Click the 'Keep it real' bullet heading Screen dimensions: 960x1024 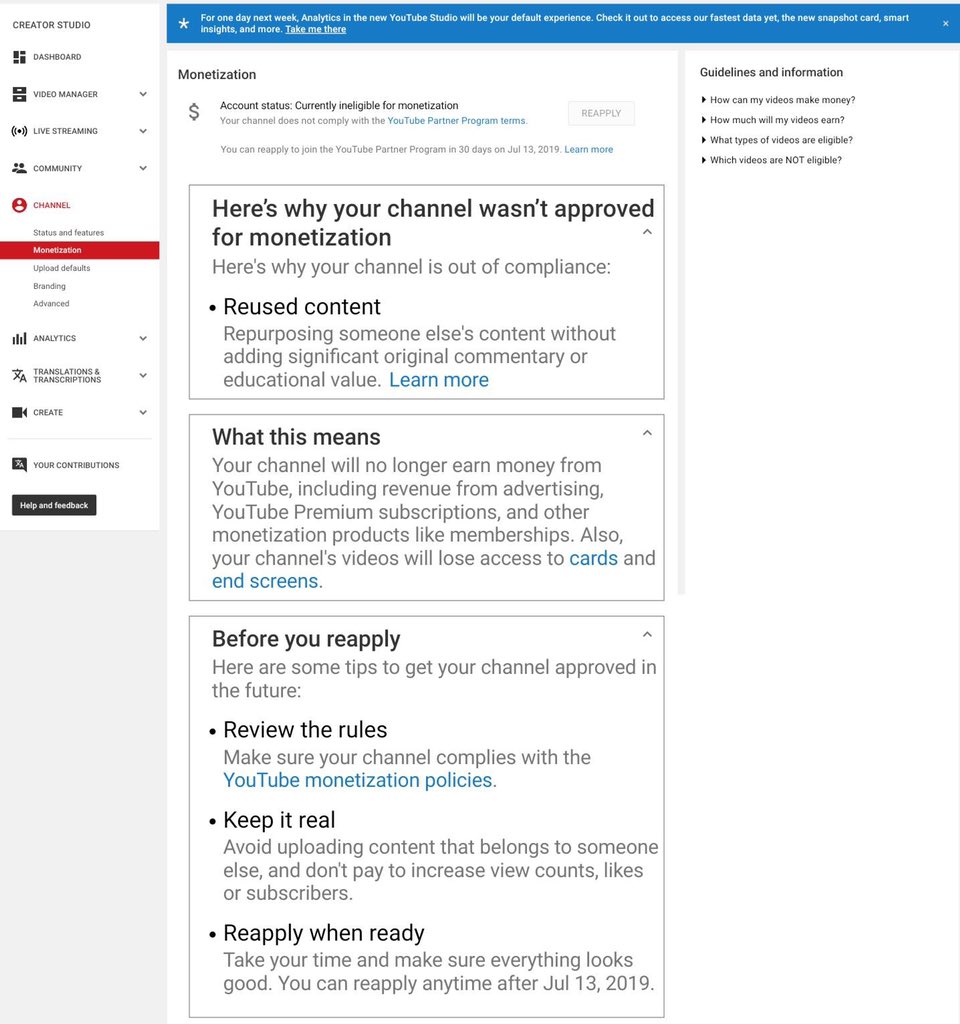pos(279,820)
